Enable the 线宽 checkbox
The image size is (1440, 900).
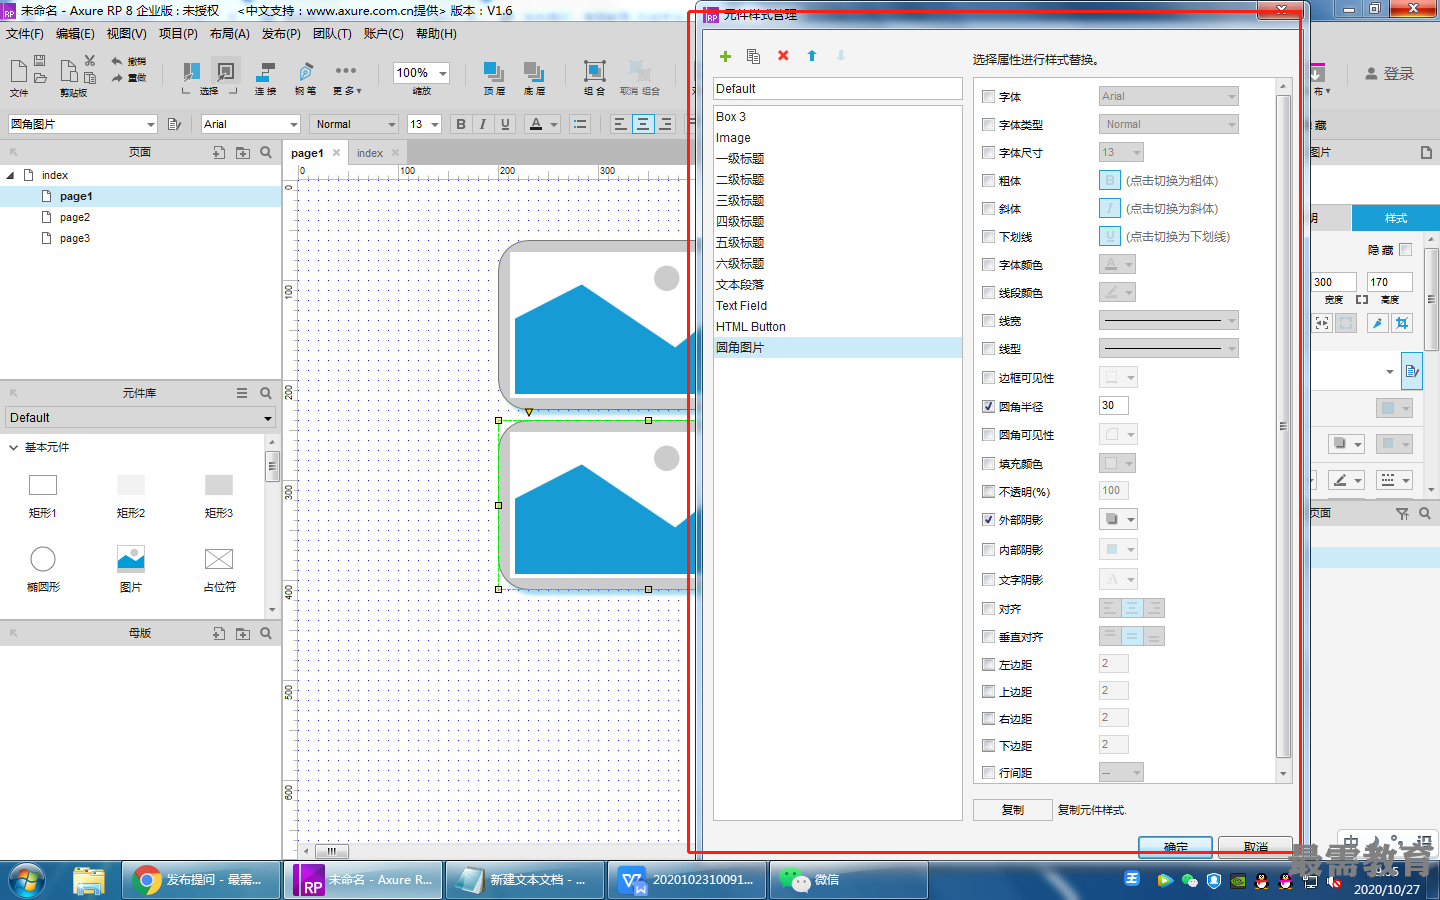(988, 321)
